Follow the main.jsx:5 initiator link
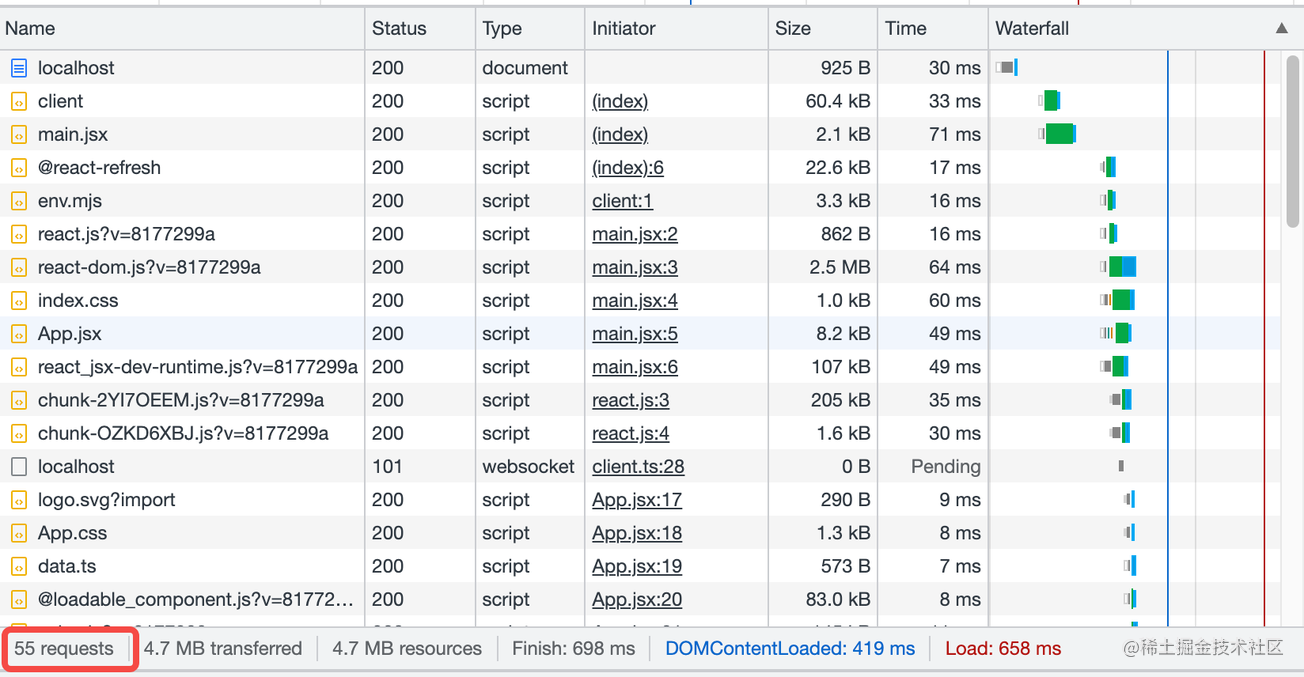Image resolution: width=1304 pixels, height=677 pixels. [x=634, y=333]
